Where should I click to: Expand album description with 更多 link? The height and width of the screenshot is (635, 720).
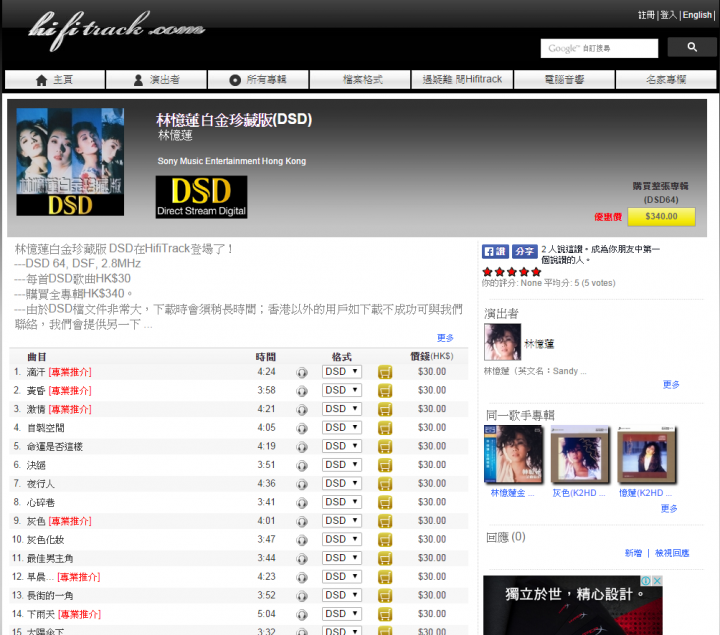445,338
